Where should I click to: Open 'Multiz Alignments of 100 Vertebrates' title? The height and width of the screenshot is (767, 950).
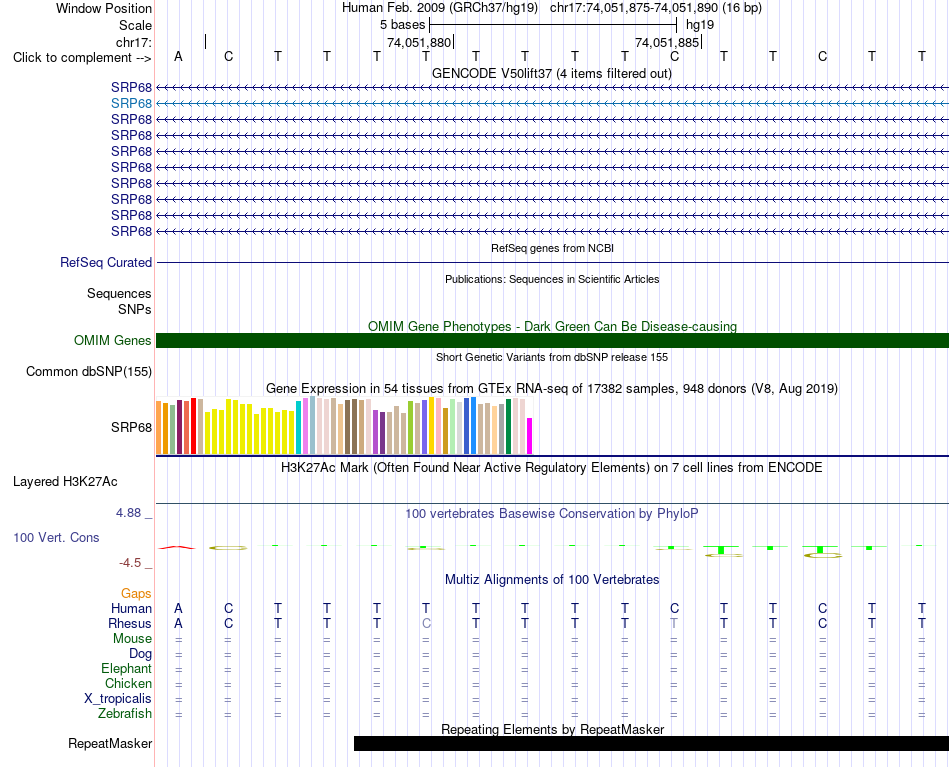(552, 580)
